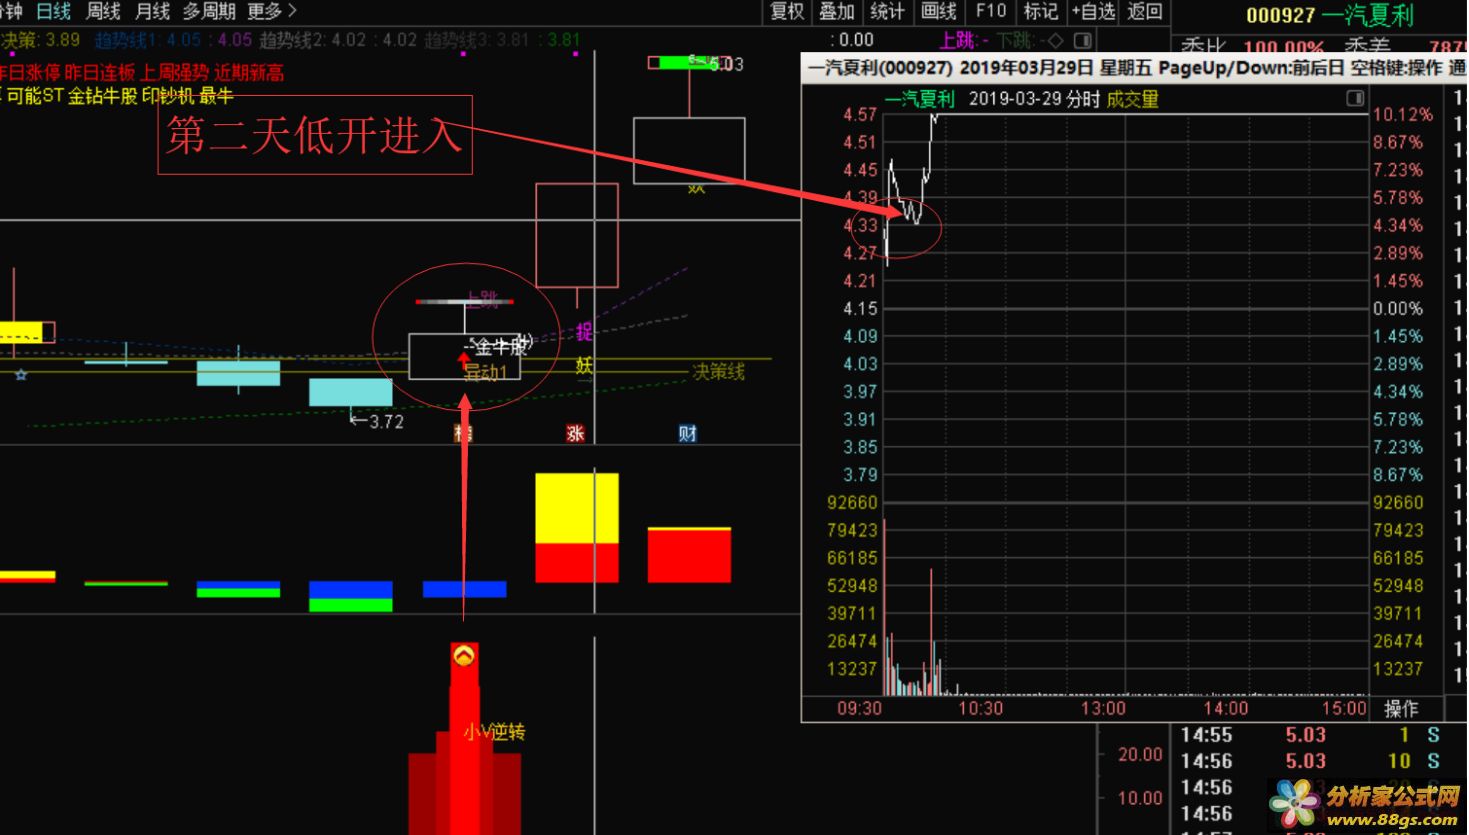Activate the 画线 drawing tools
This screenshot has width=1469, height=835.
(x=939, y=11)
